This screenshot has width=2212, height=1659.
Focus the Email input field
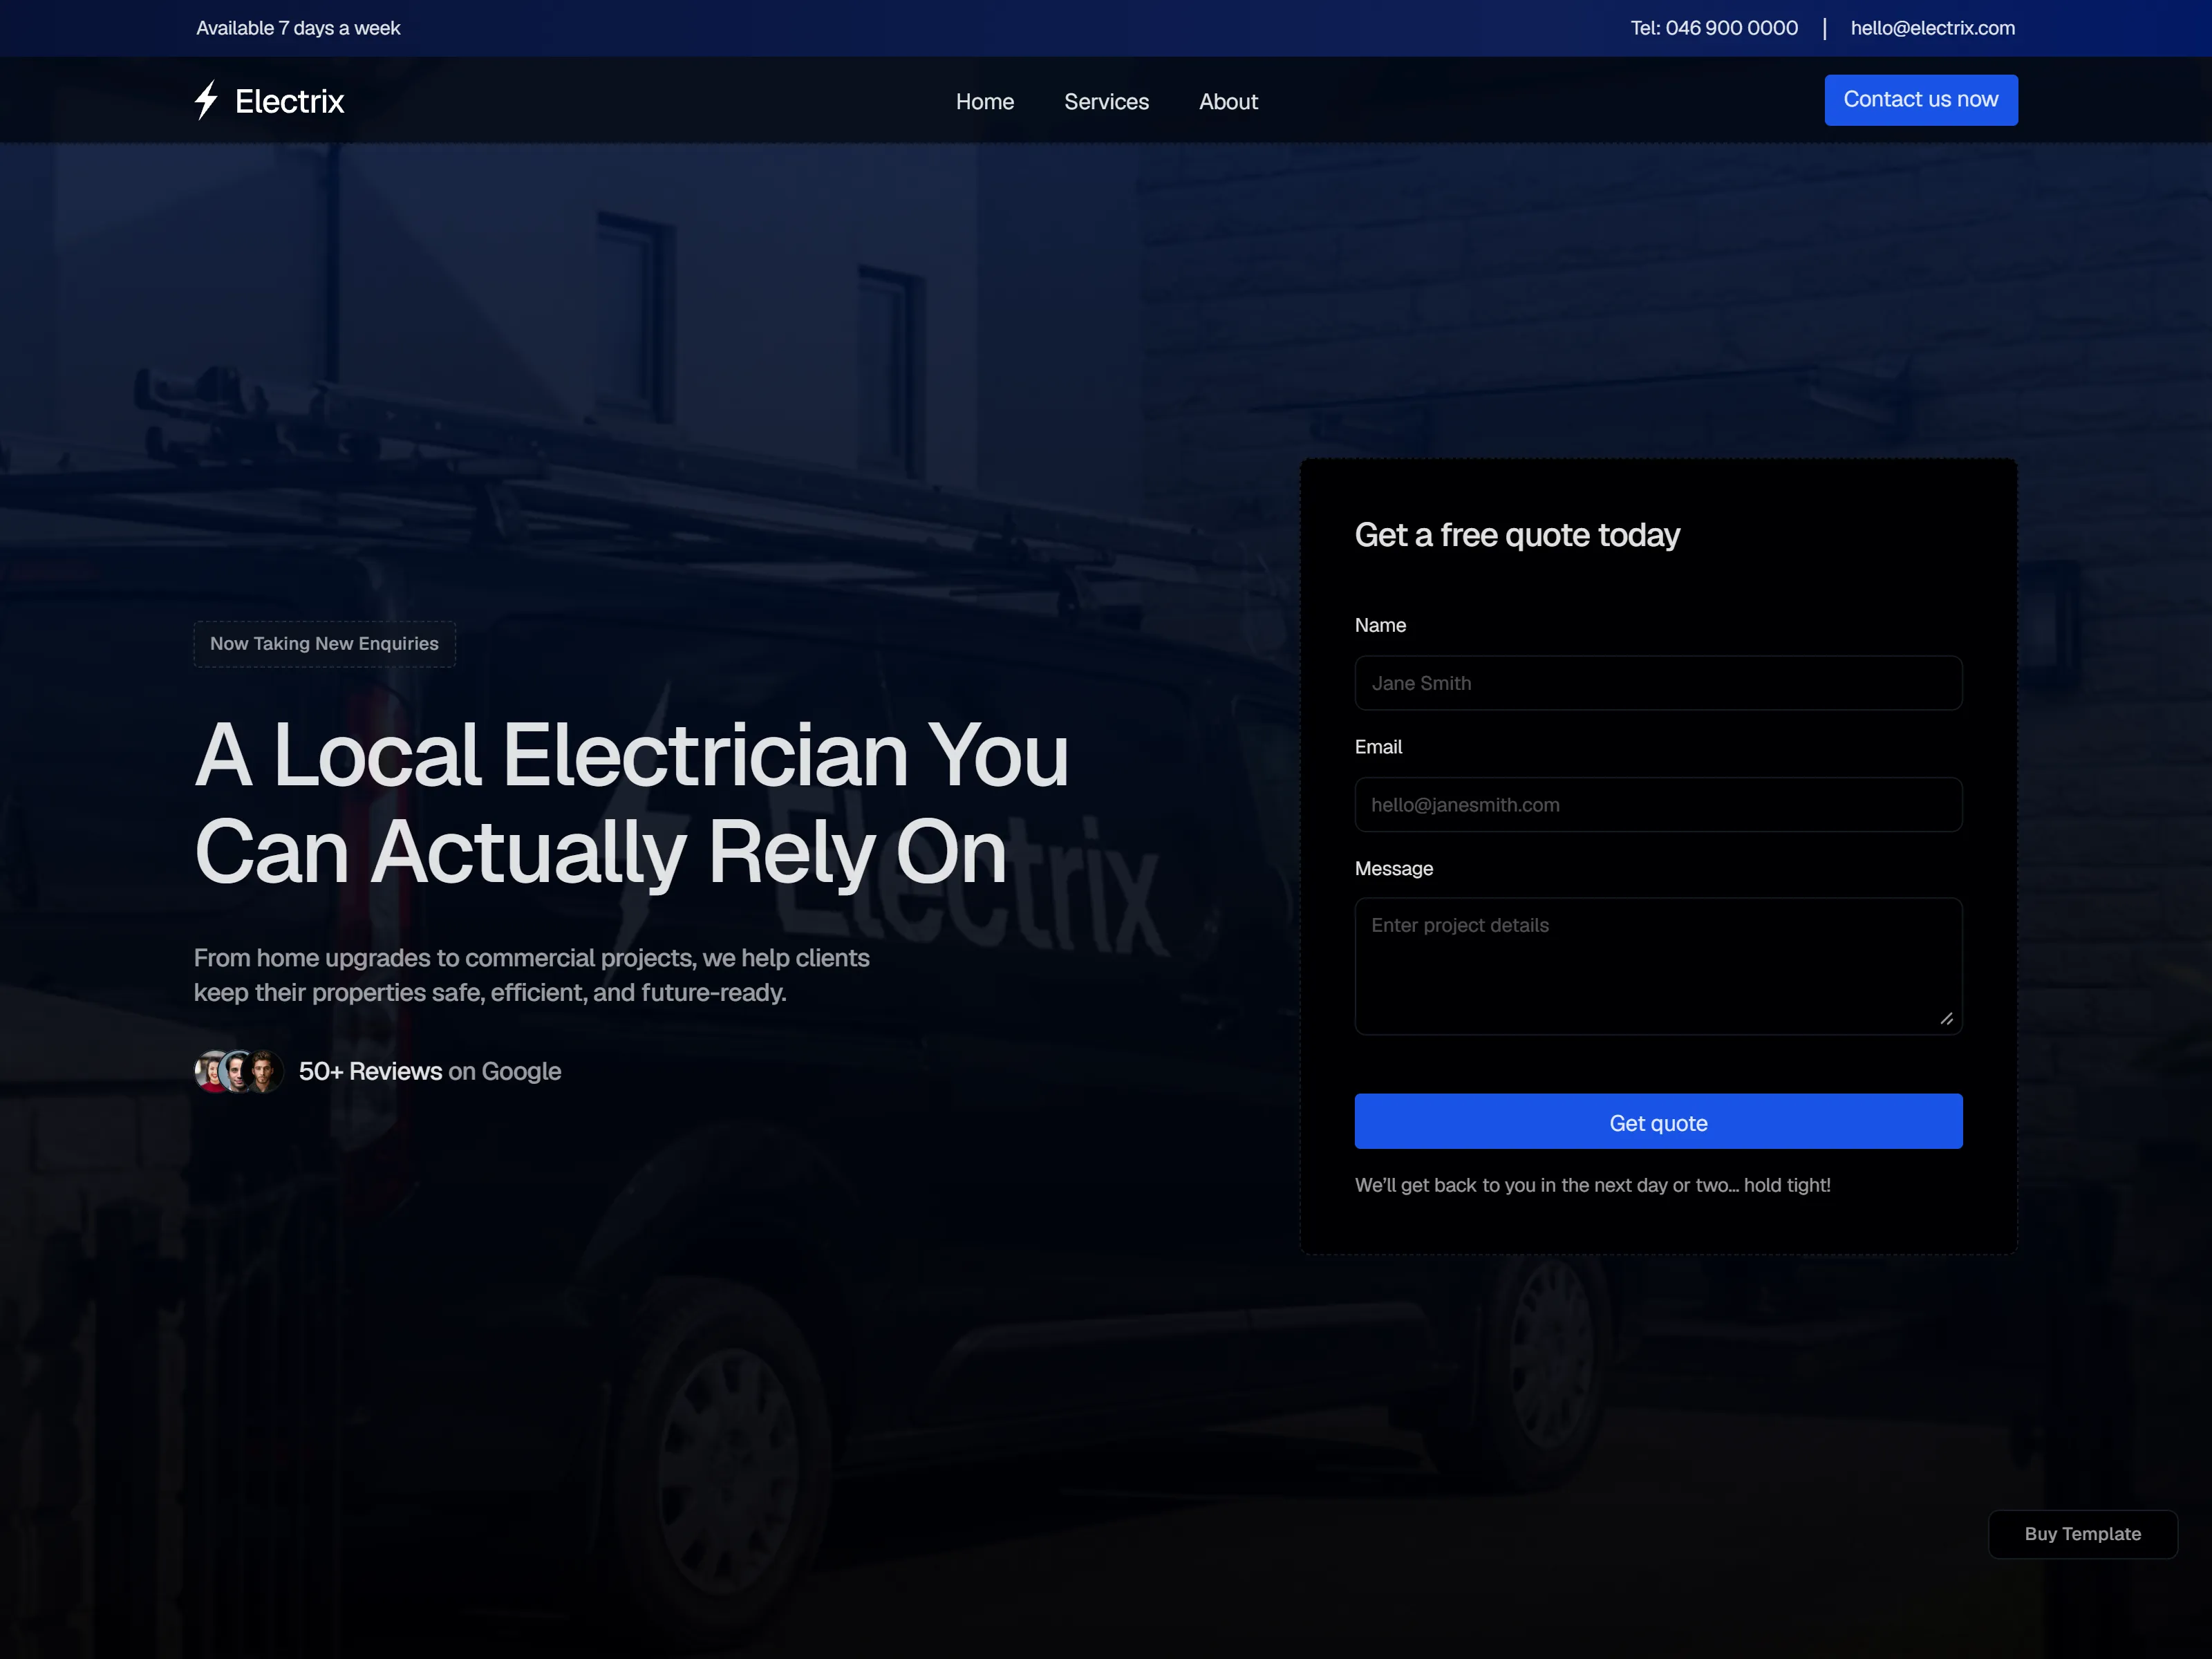[x=1658, y=805]
